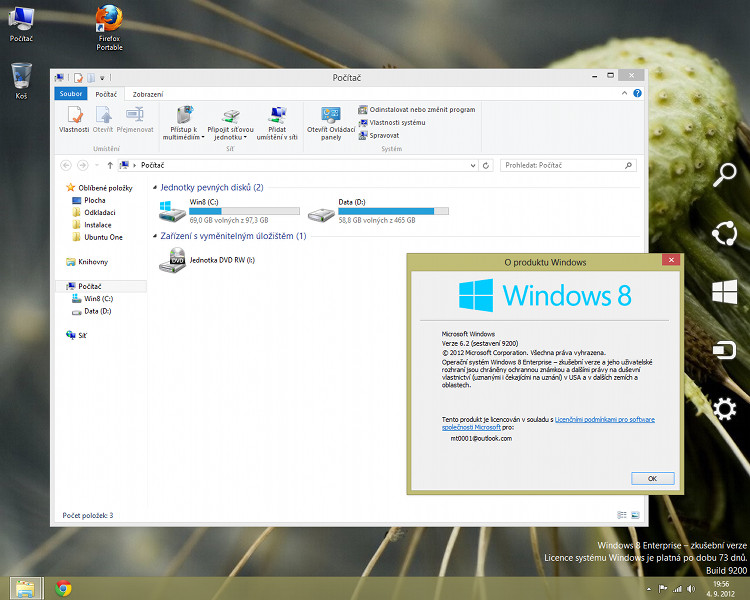Image resolution: width=750 pixels, height=600 pixels.
Task: Show hidden tray icons arrow
Action: click(x=649, y=589)
